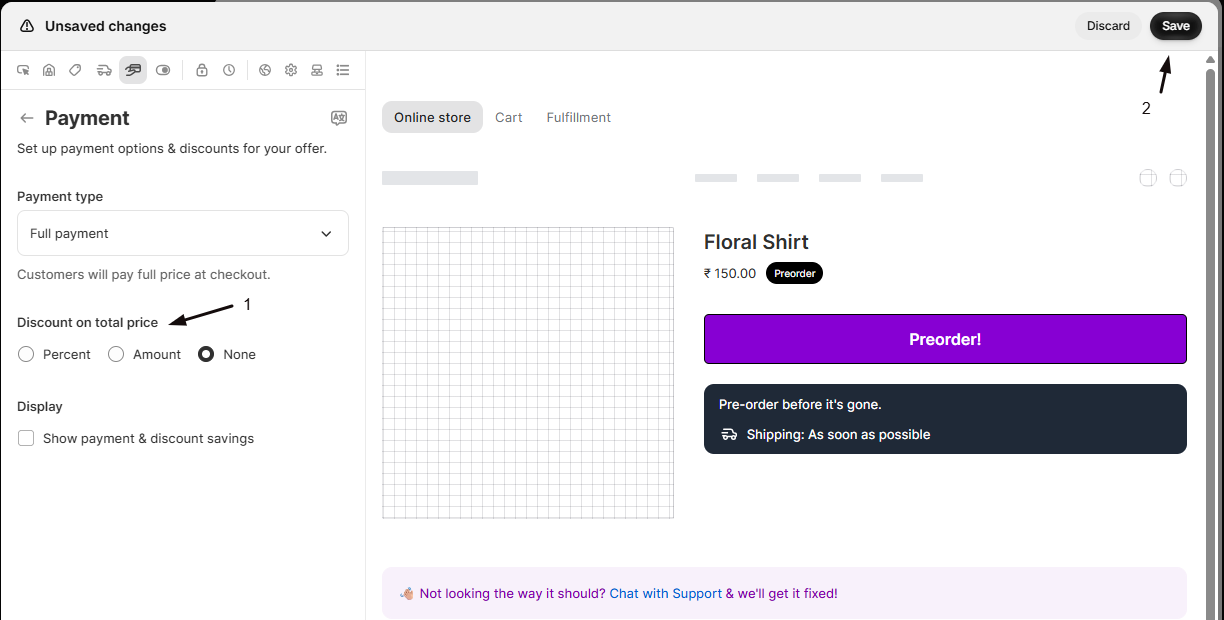Open the translation icon next to Payment
Screen dimensions: 1224x620
[x=339, y=118]
